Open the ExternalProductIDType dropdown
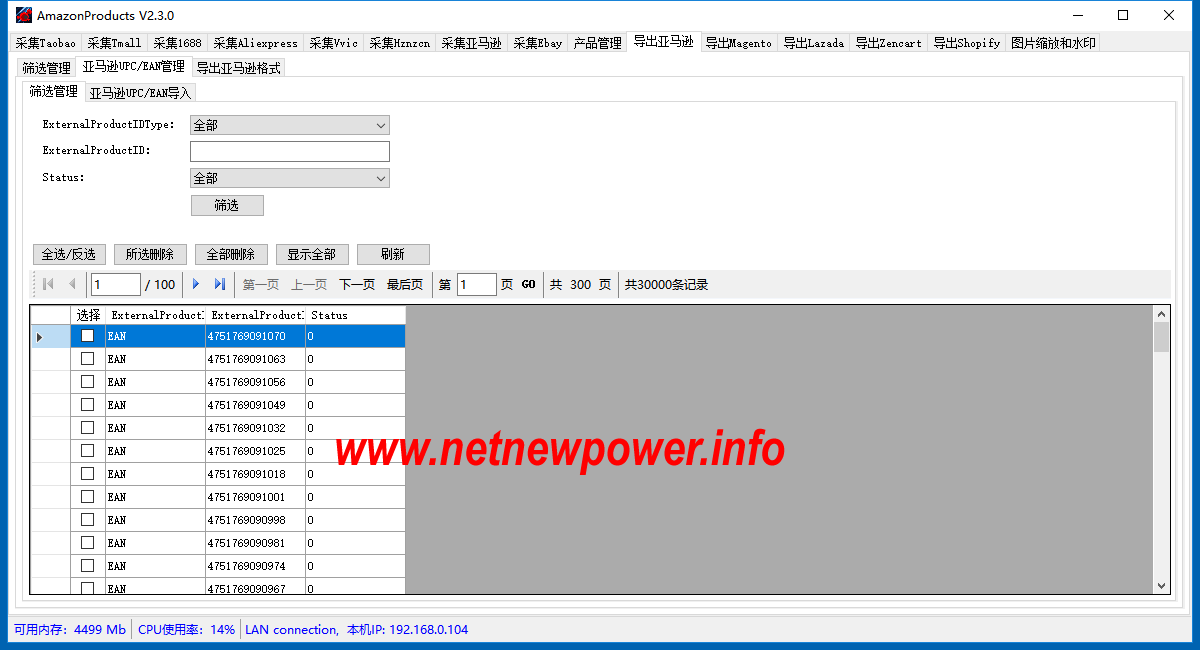The image size is (1200, 650). (290, 125)
